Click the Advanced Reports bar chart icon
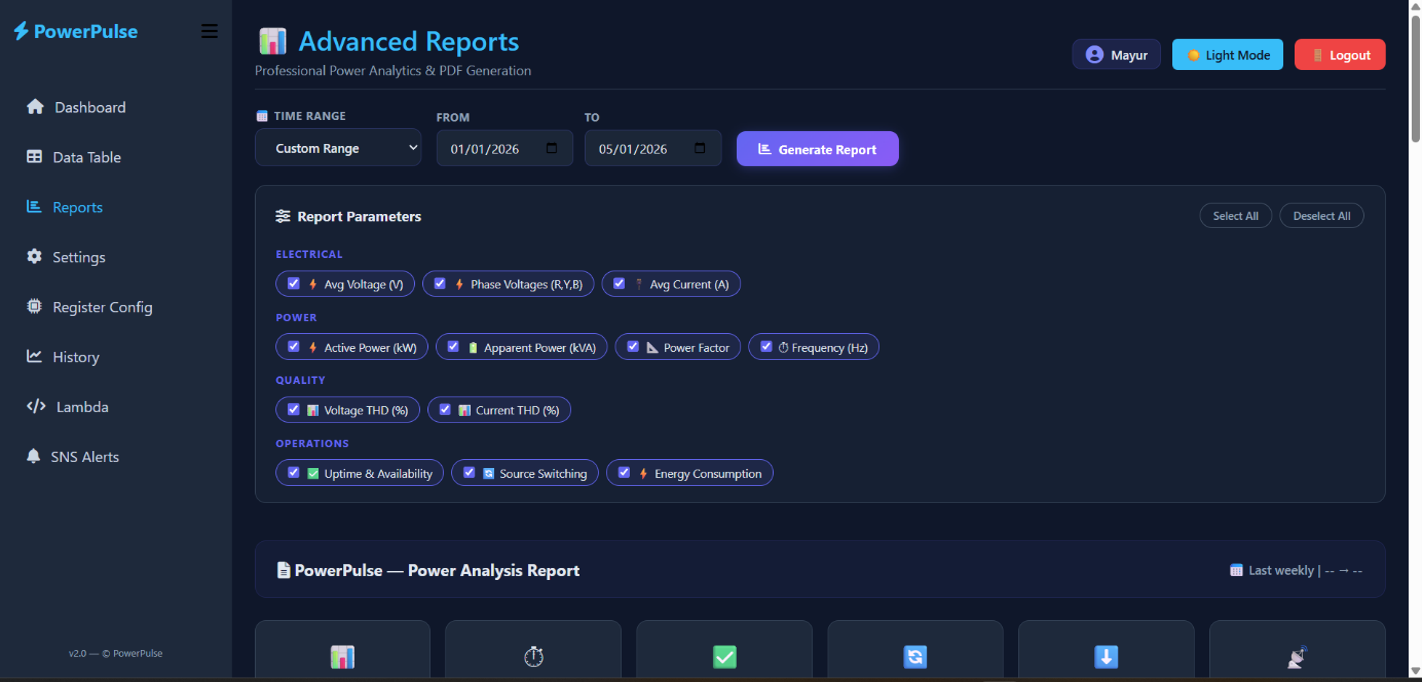This screenshot has width=1422, height=682. 273,41
